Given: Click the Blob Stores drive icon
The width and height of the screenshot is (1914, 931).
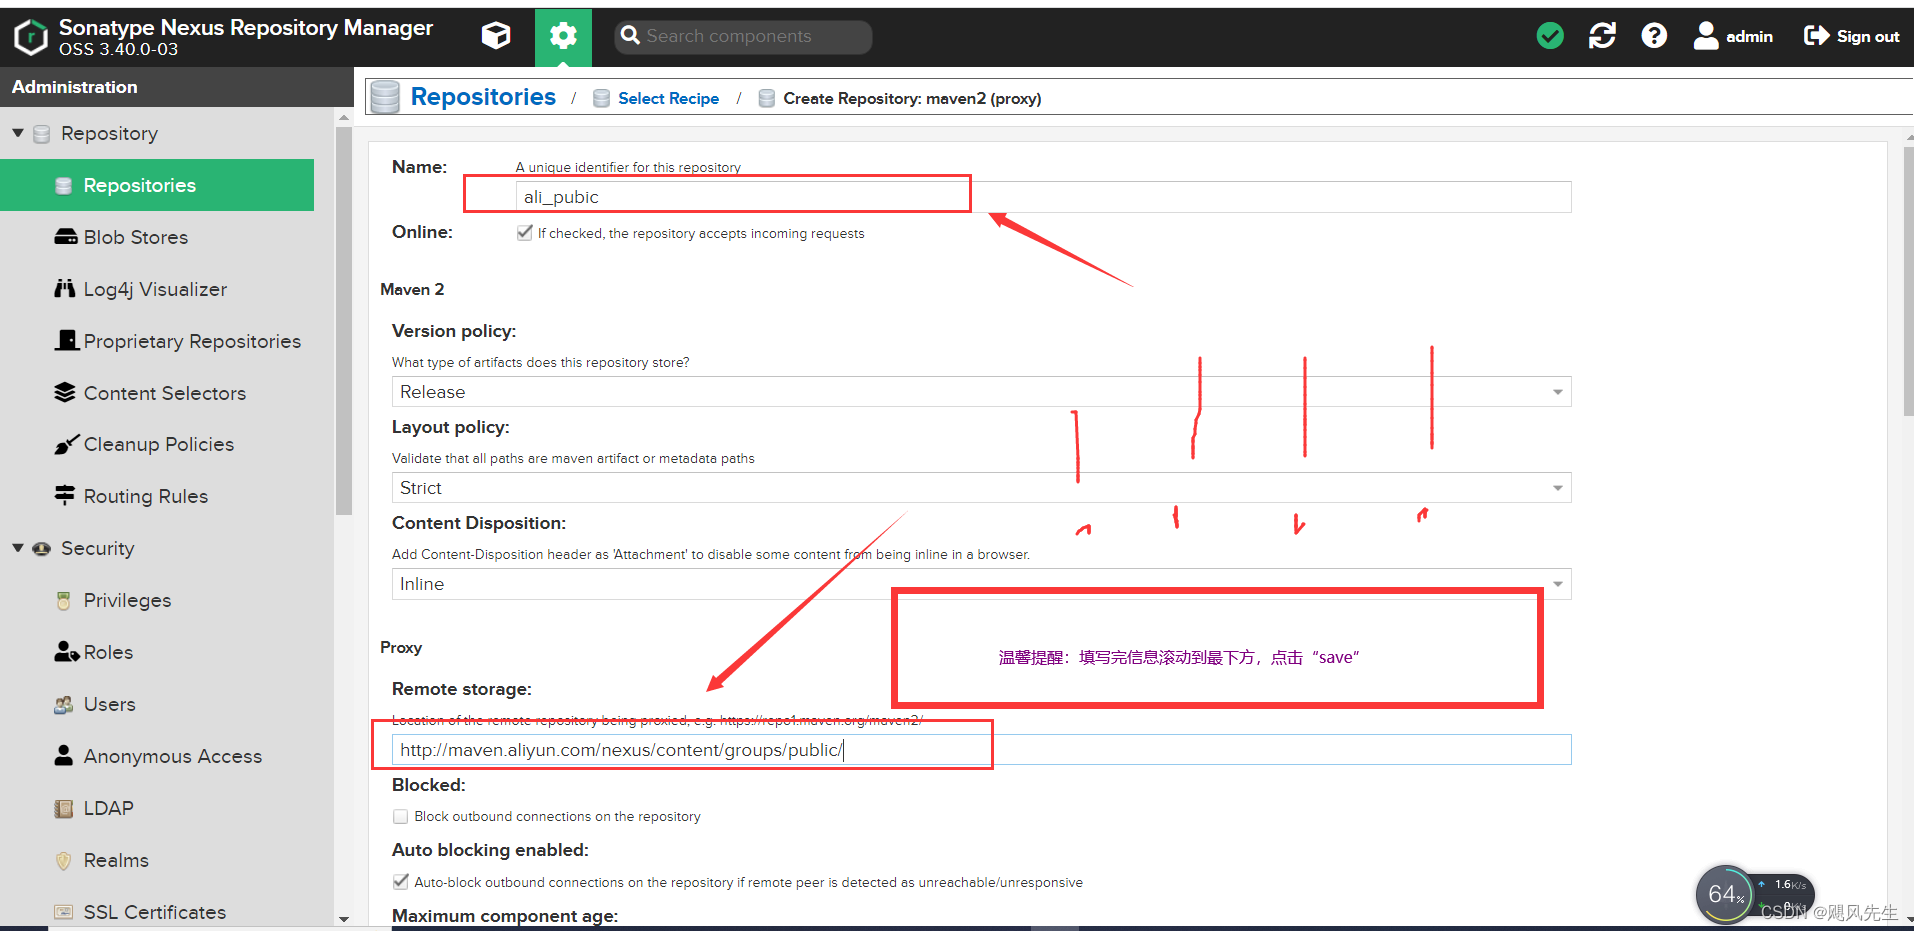Looking at the screenshot, I should (x=65, y=237).
